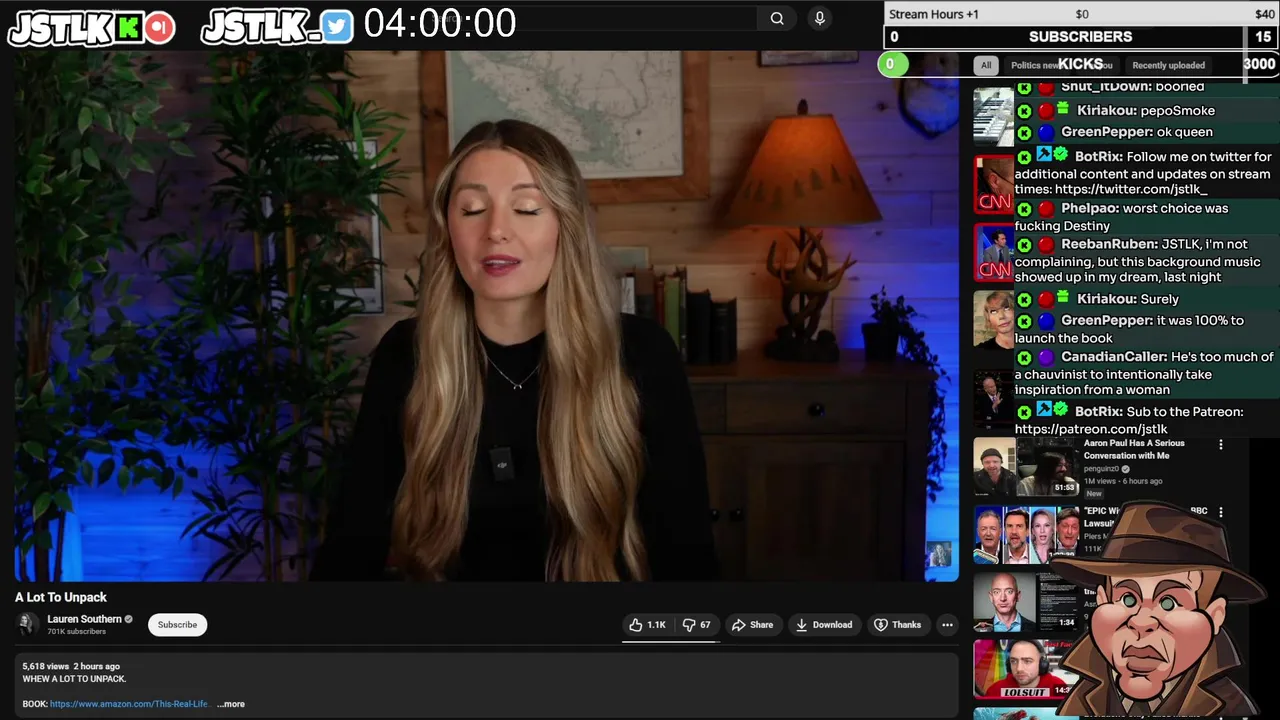This screenshot has width=1280, height=720.
Task: Select the Recently uploaded filter chip
Action: [1168, 65]
